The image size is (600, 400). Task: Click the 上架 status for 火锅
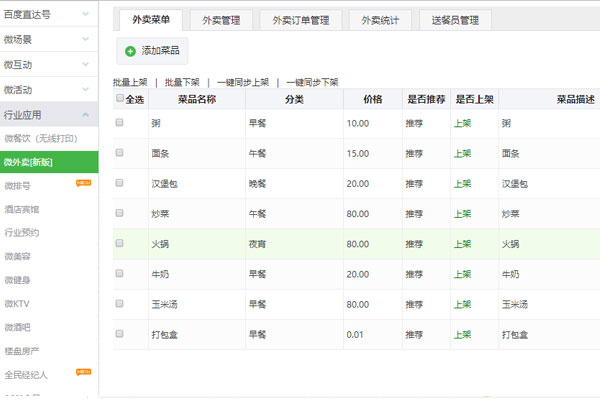pyautogui.click(x=462, y=244)
